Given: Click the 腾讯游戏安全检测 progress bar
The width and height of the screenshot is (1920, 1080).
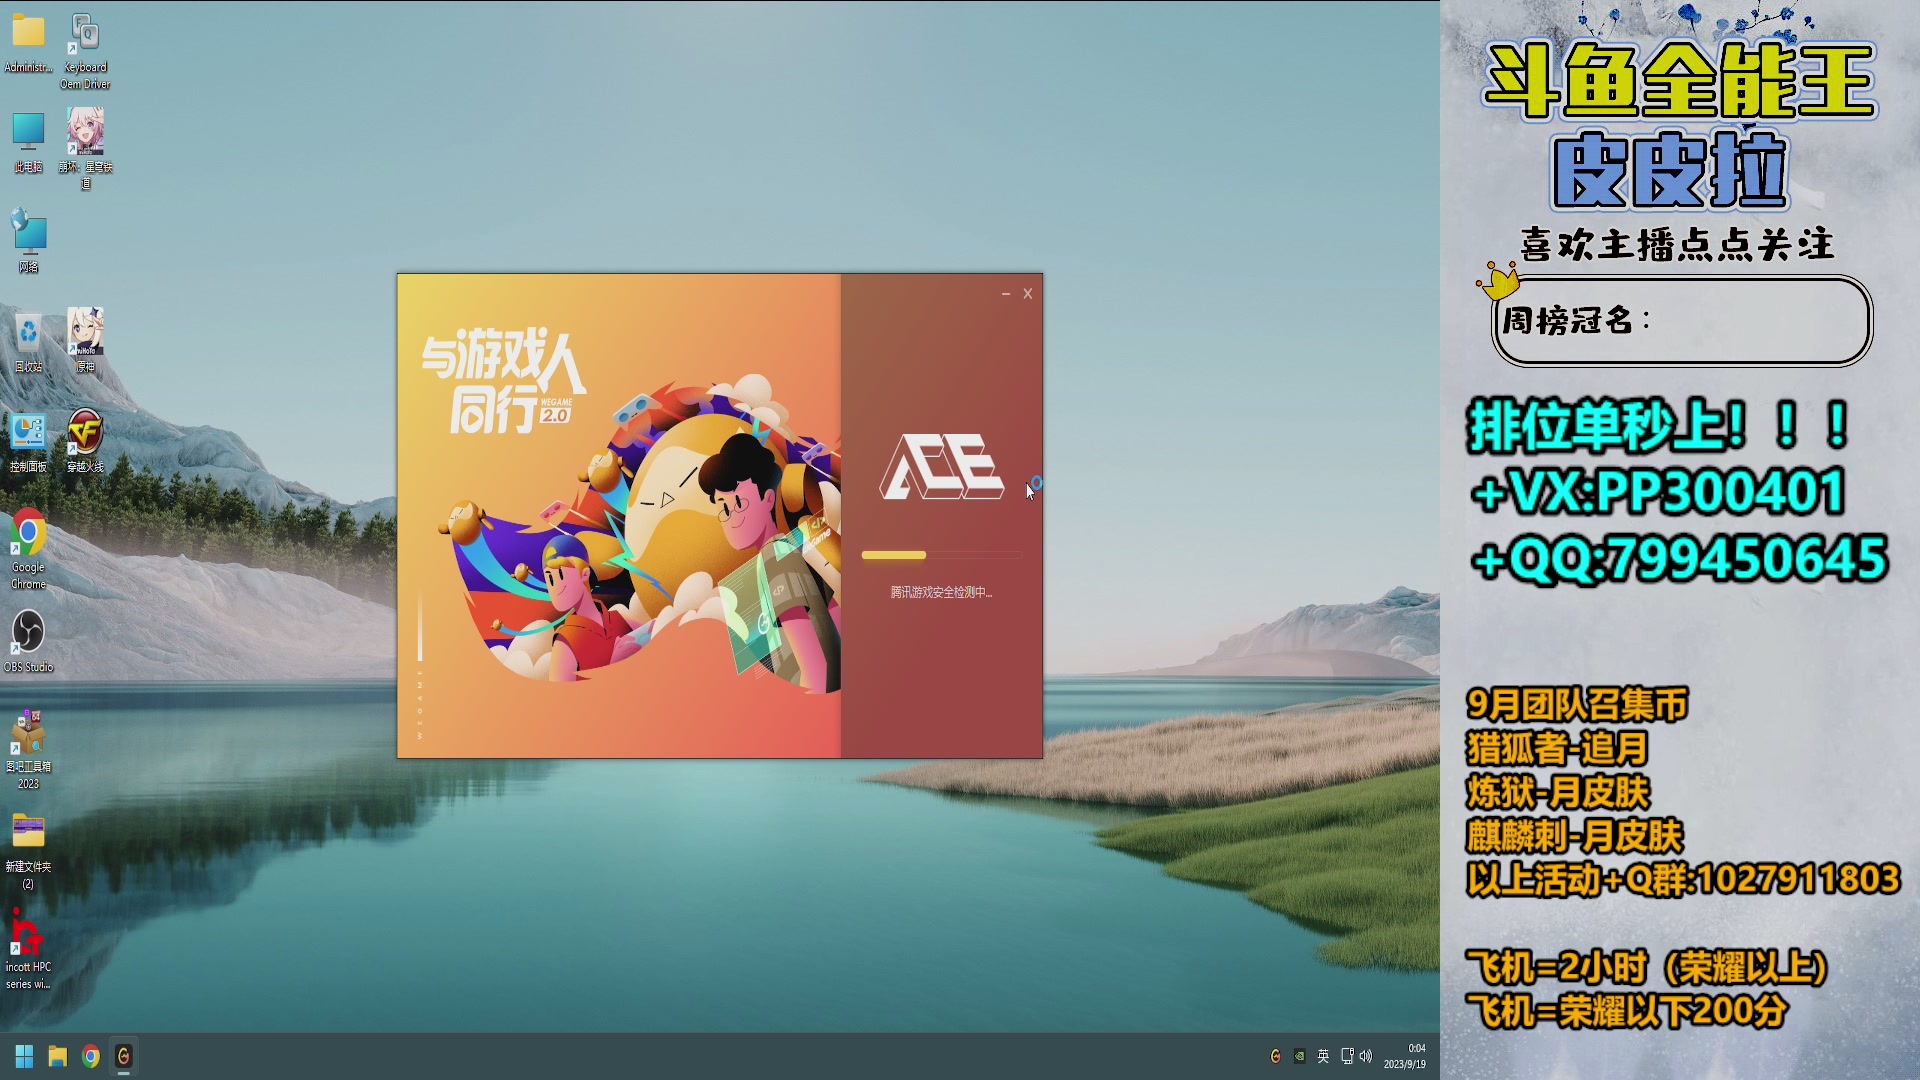Looking at the screenshot, I should tap(940, 555).
